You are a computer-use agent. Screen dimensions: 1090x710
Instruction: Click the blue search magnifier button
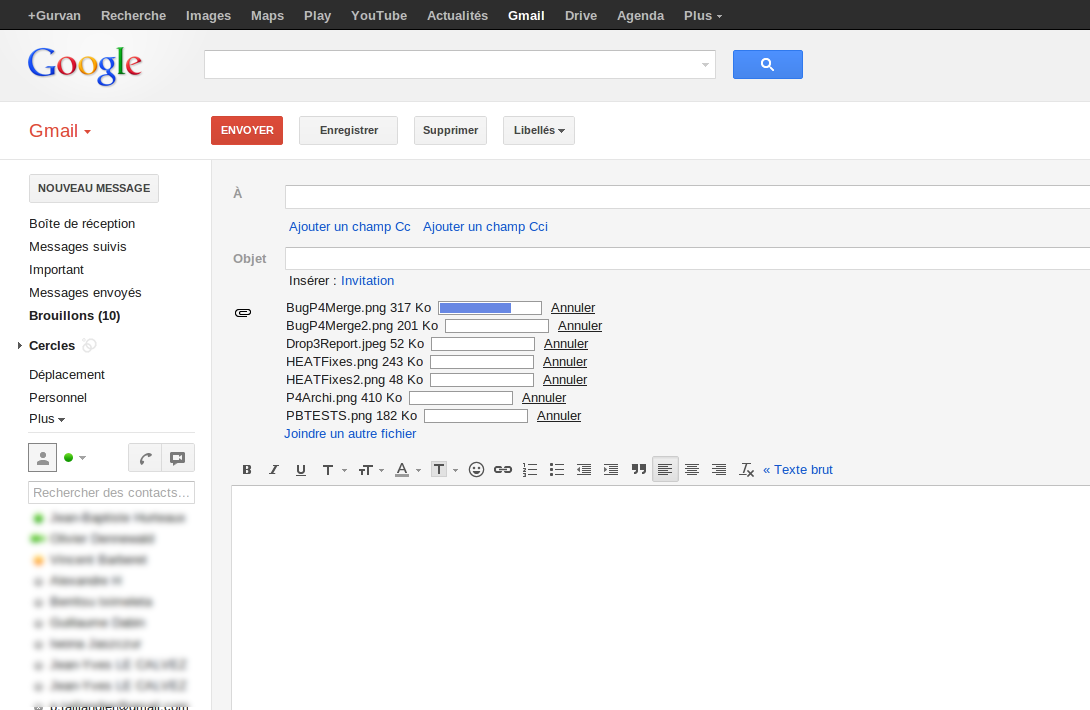pos(767,65)
